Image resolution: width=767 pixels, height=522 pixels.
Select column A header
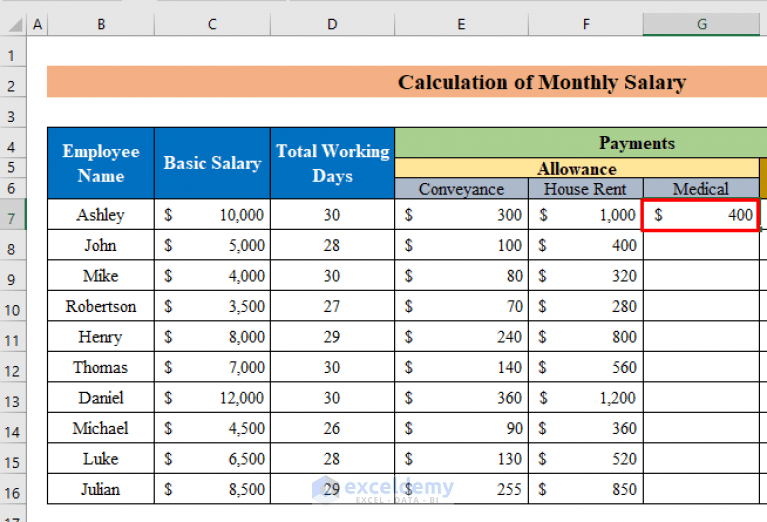(x=37, y=24)
